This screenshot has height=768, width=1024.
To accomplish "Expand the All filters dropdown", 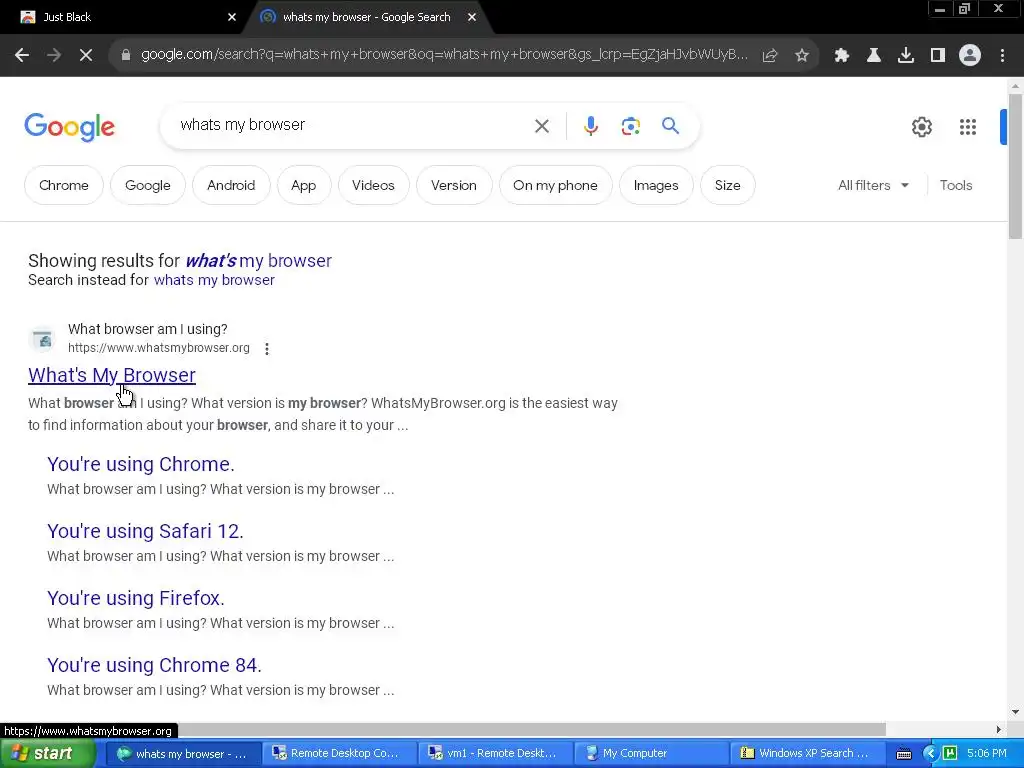I will coord(874,185).
